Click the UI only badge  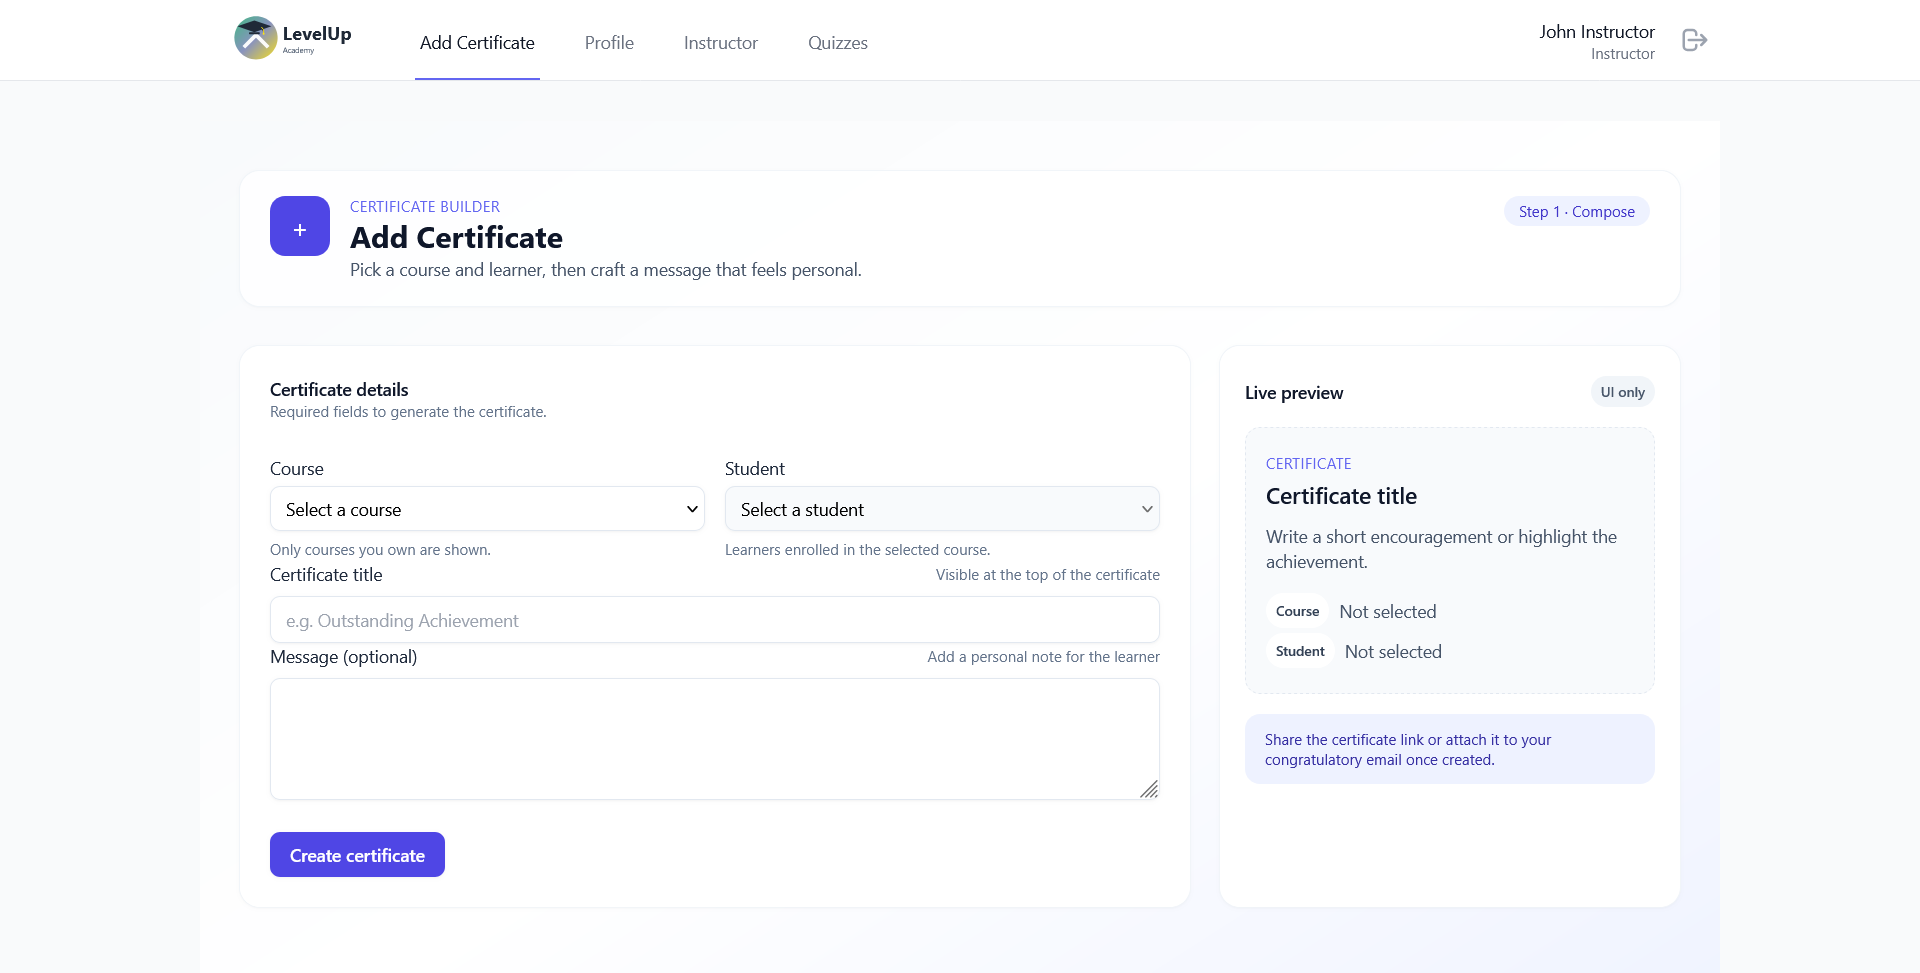pyautogui.click(x=1622, y=392)
